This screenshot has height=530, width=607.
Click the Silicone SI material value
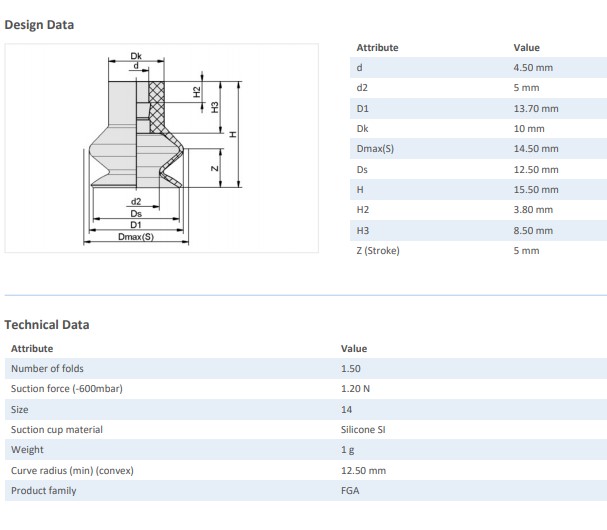pyautogui.click(x=364, y=430)
